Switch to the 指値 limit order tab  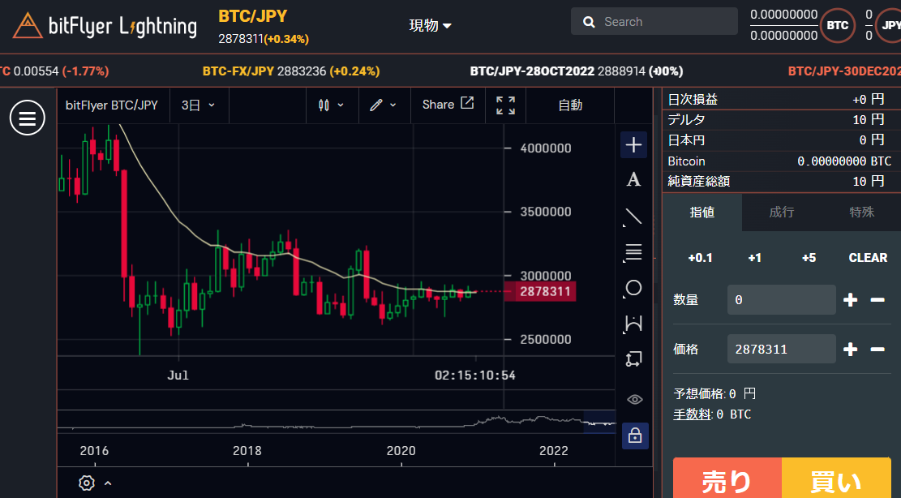tap(702, 213)
